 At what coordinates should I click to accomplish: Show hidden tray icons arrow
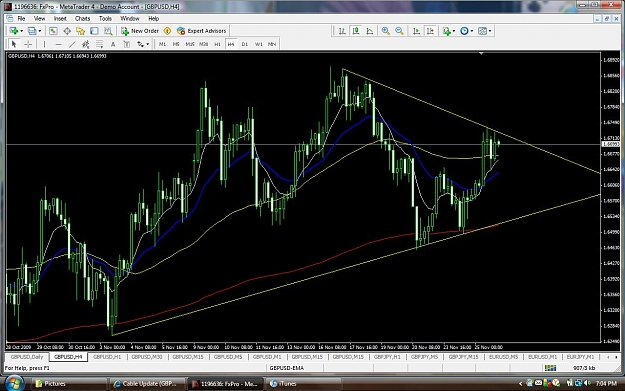click(x=521, y=383)
